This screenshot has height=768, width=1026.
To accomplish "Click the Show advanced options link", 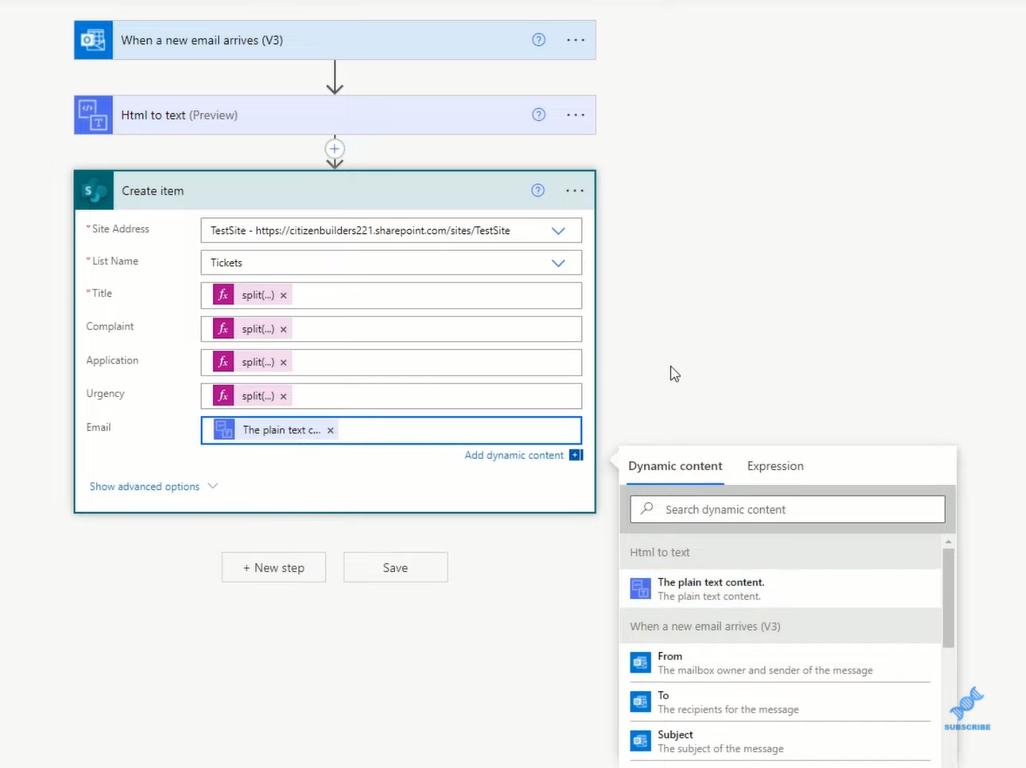I will 145,486.
